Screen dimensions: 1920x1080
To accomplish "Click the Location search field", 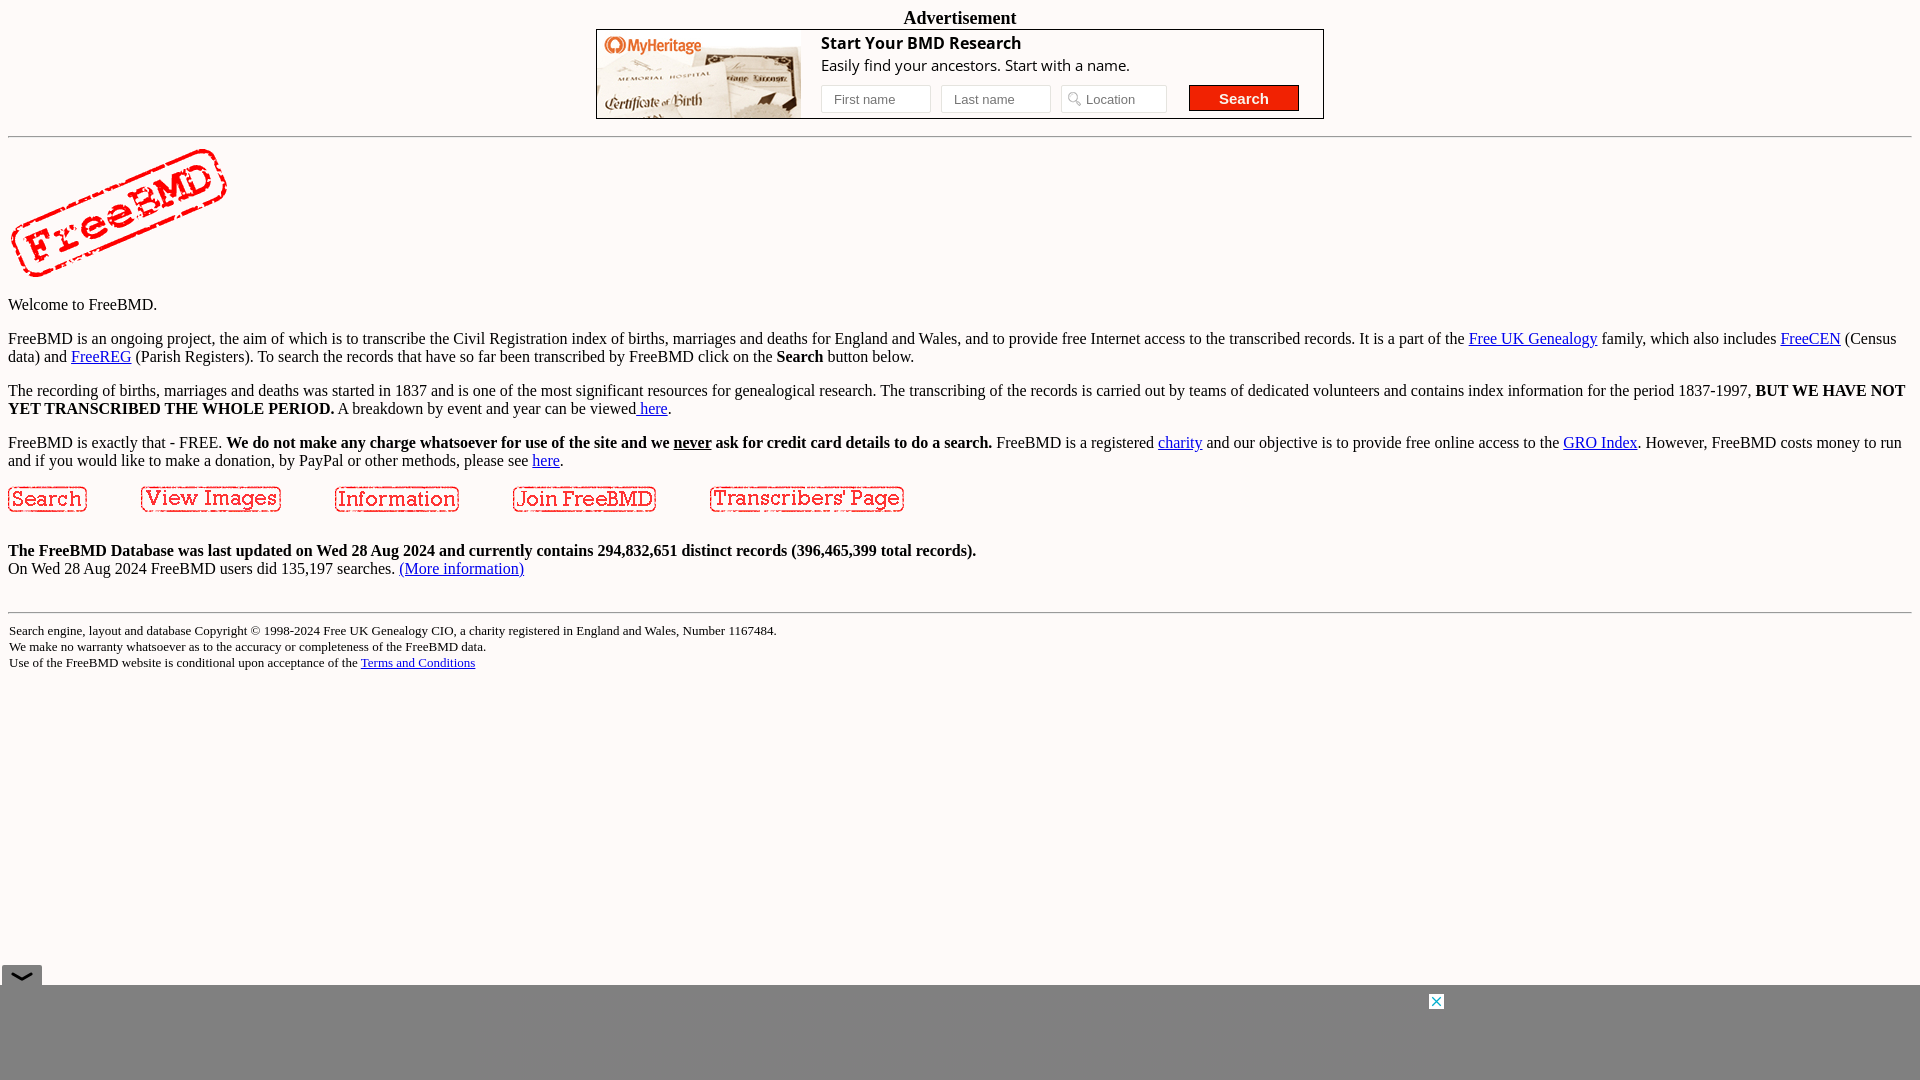I will click(x=1113, y=99).
